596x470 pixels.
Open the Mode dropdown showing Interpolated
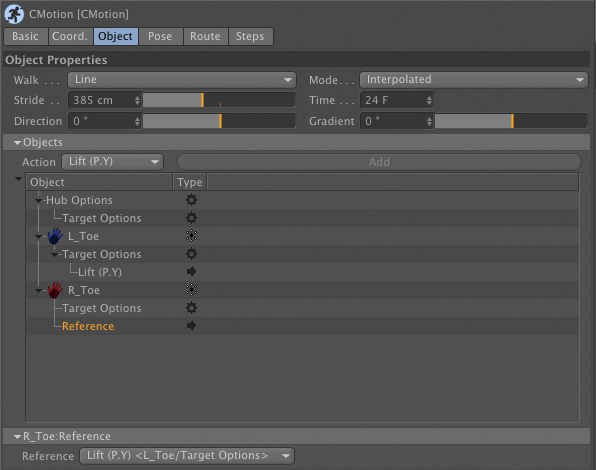click(x=474, y=80)
